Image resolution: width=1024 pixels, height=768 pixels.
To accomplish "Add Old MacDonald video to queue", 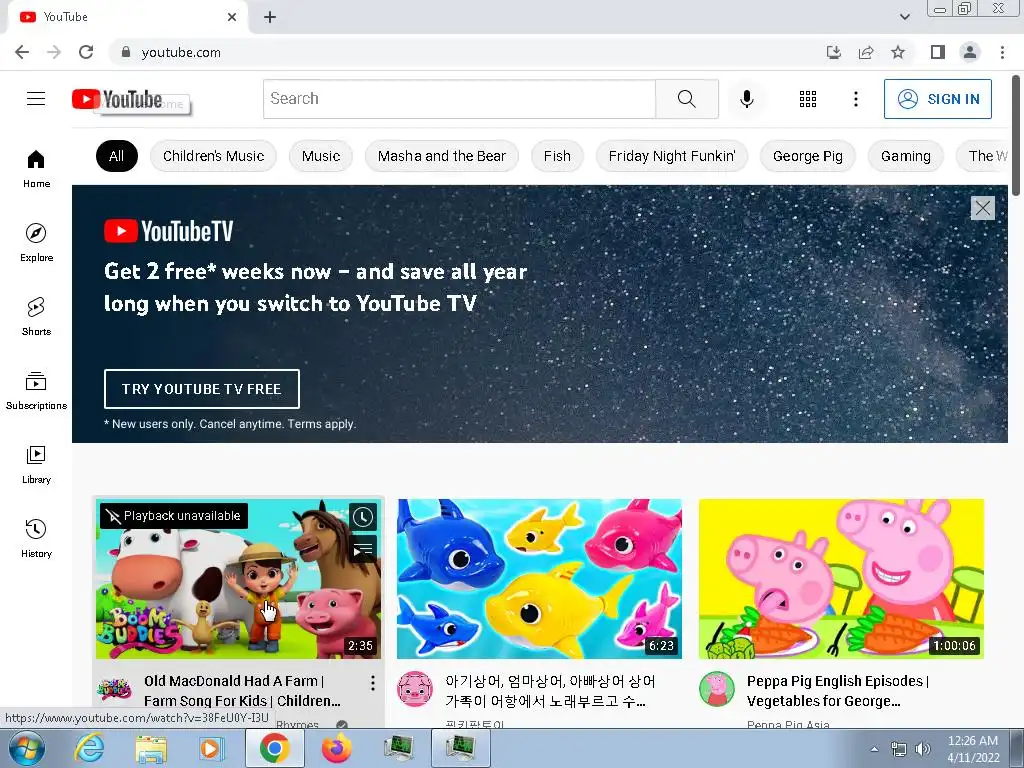I will tap(363, 549).
